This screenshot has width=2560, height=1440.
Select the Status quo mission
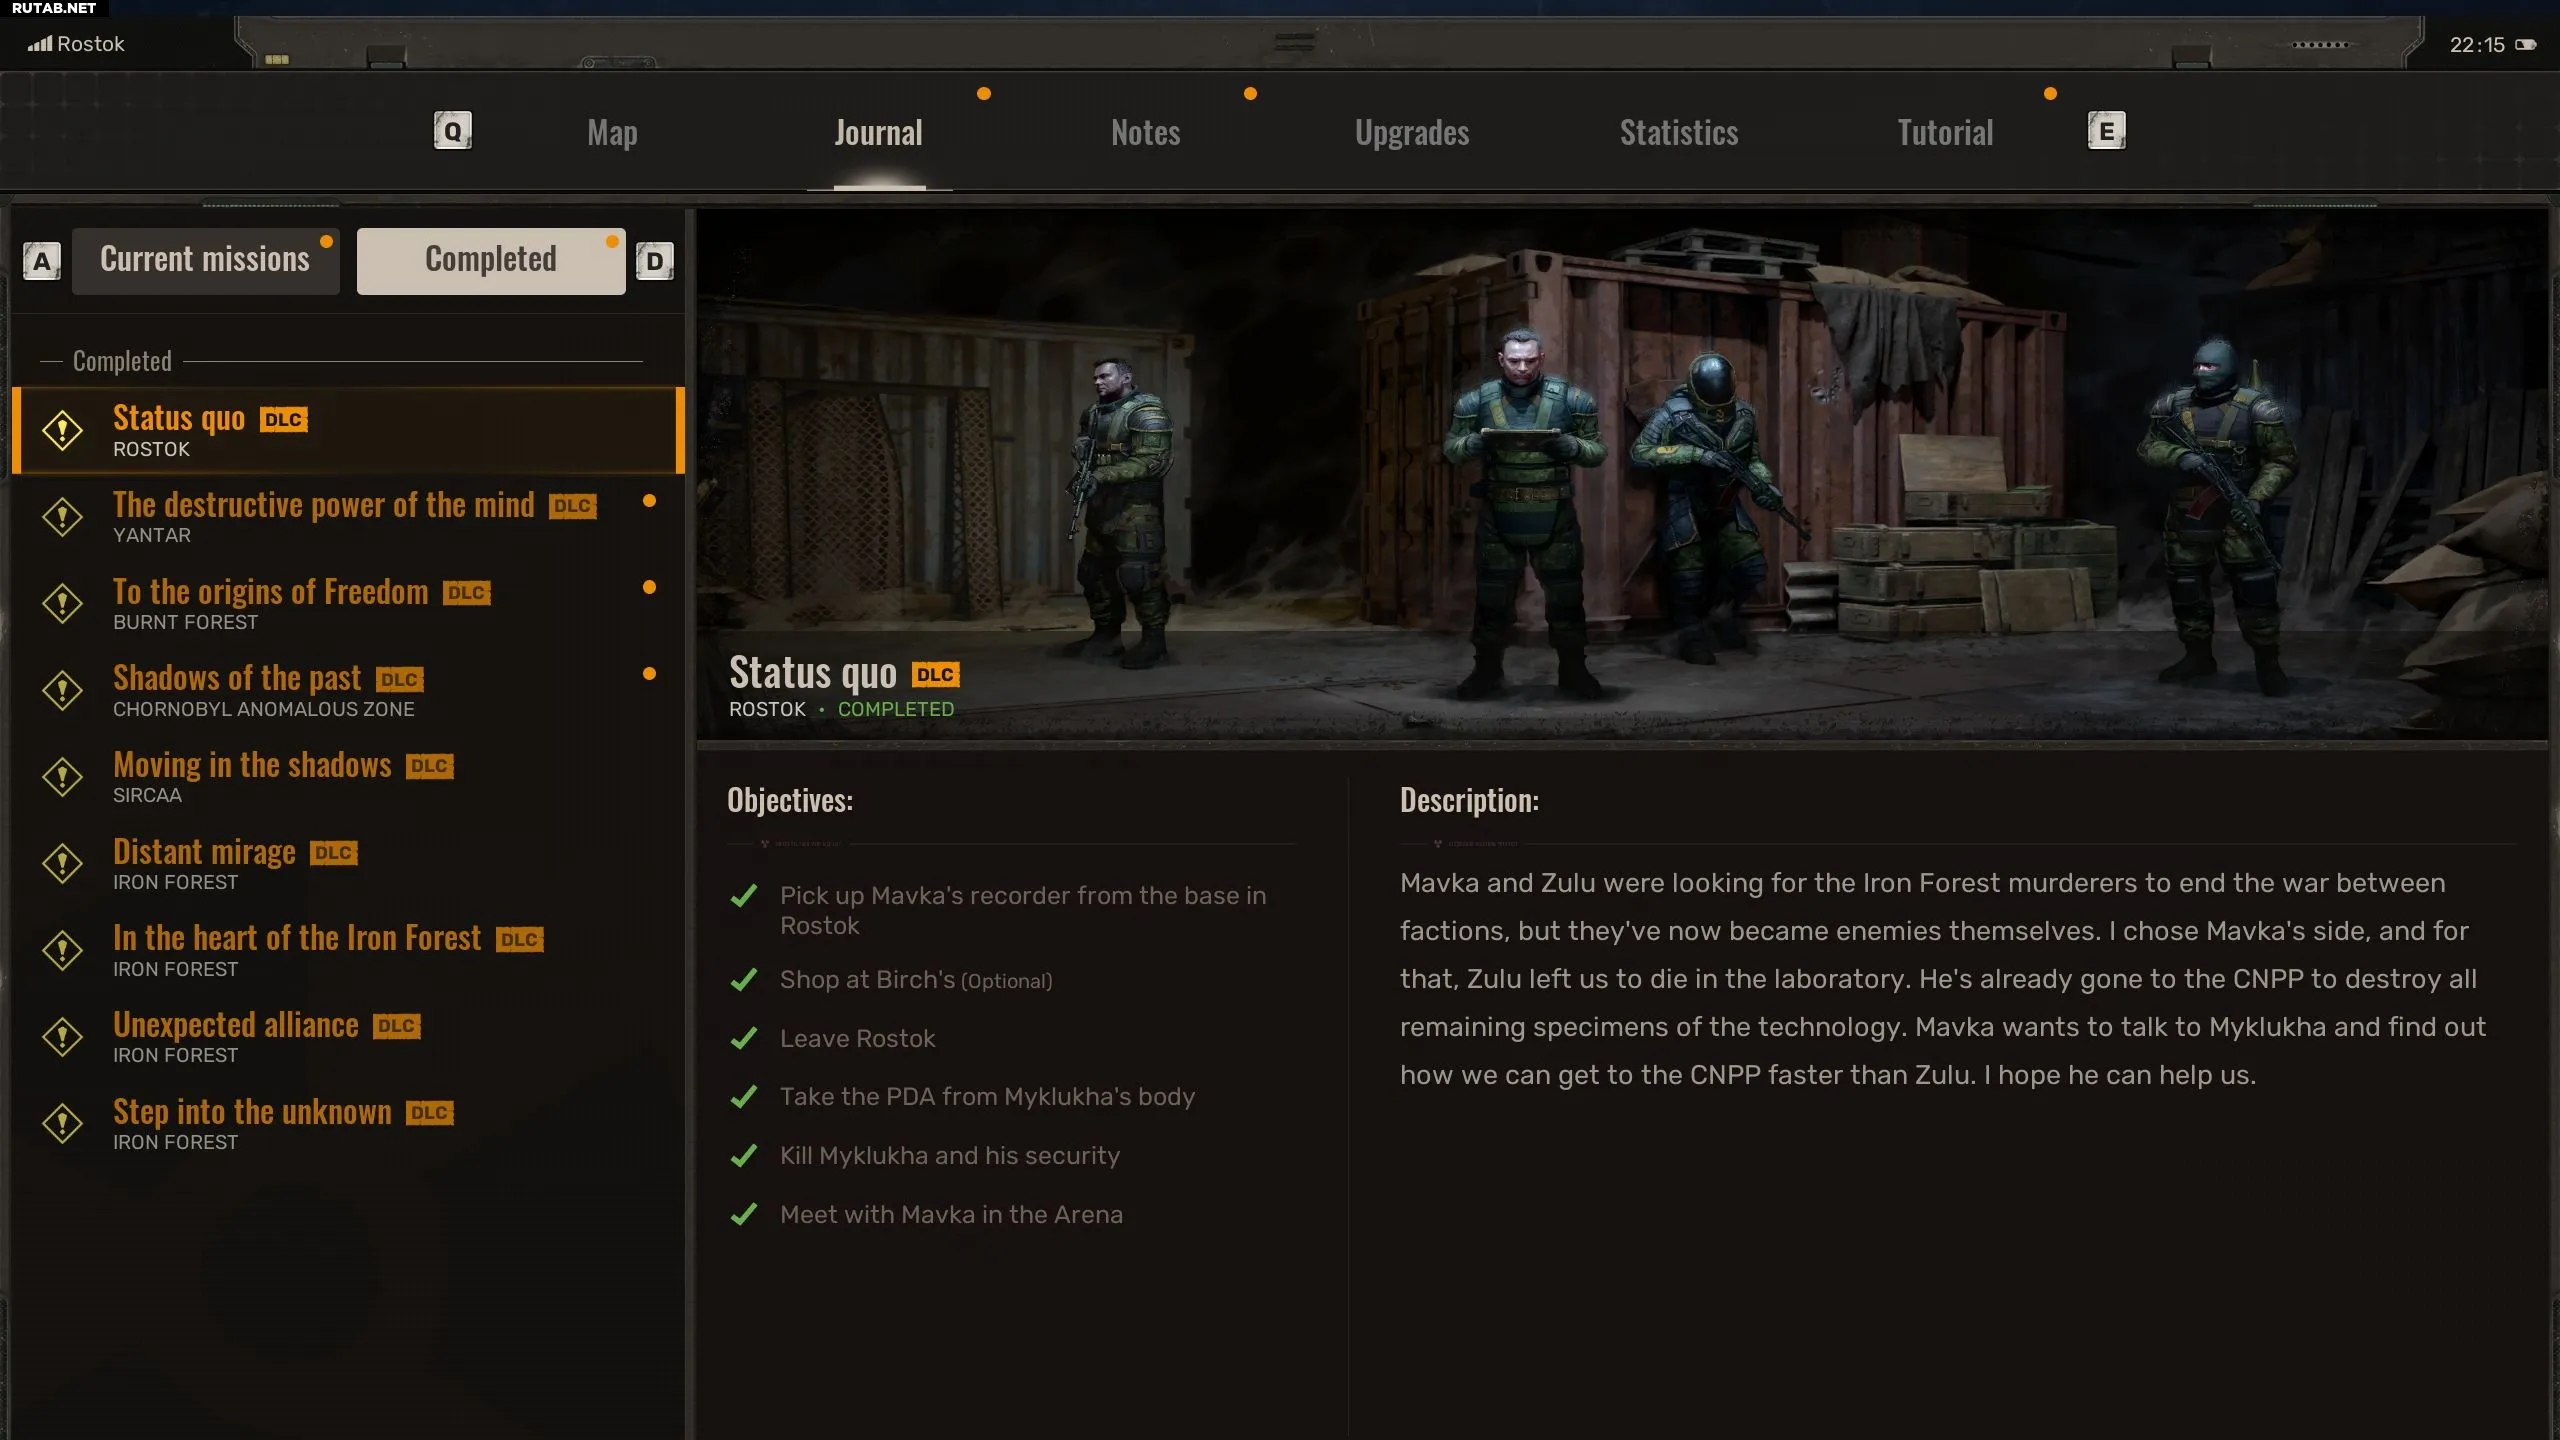[348, 430]
